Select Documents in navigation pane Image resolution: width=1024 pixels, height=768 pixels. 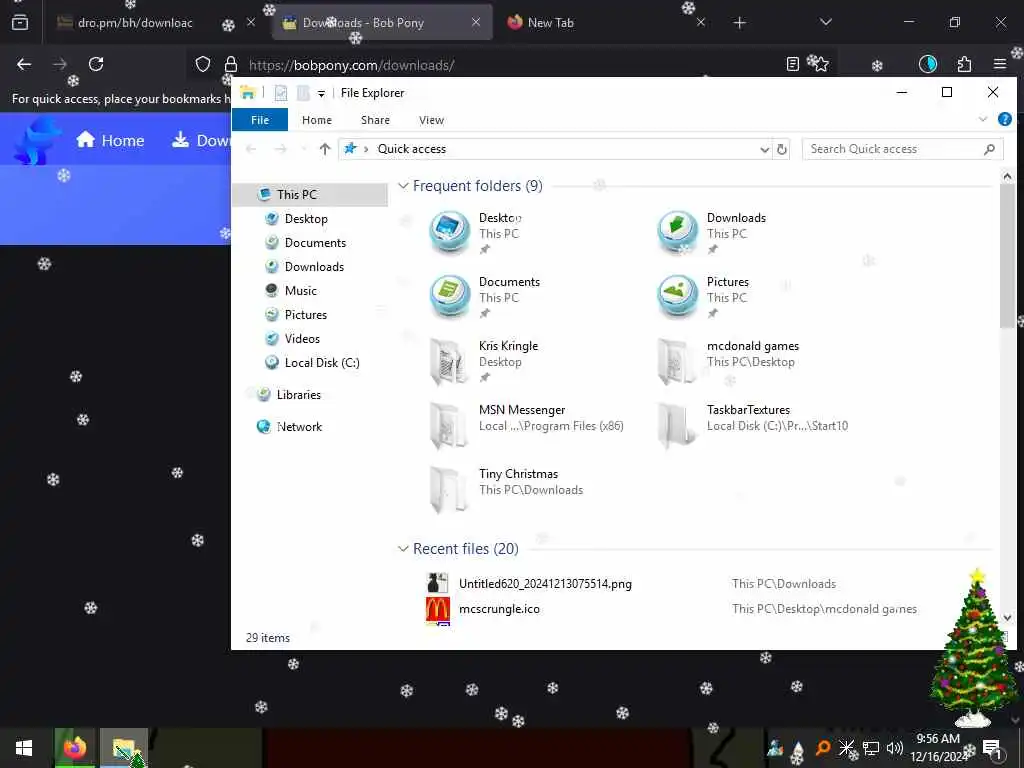(315, 243)
